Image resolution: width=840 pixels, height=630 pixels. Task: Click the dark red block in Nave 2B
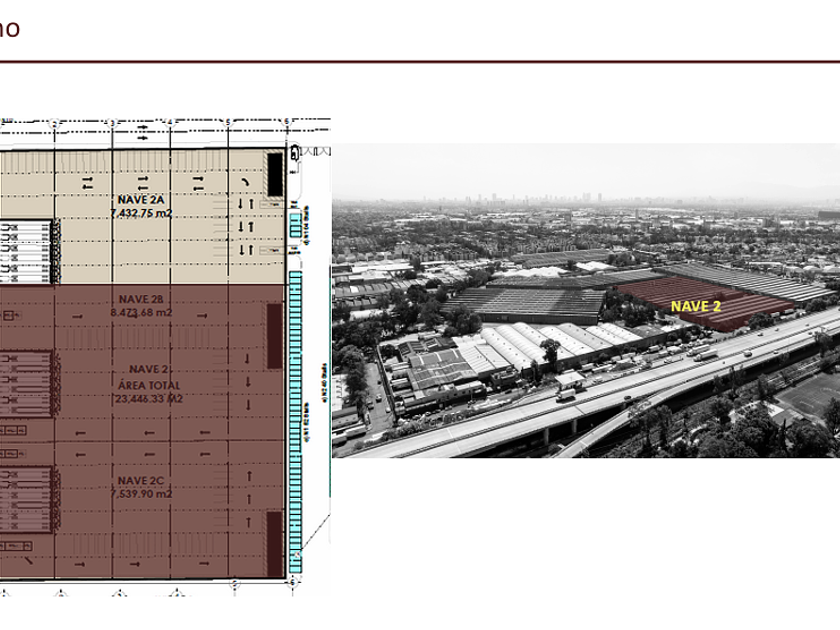274,336
